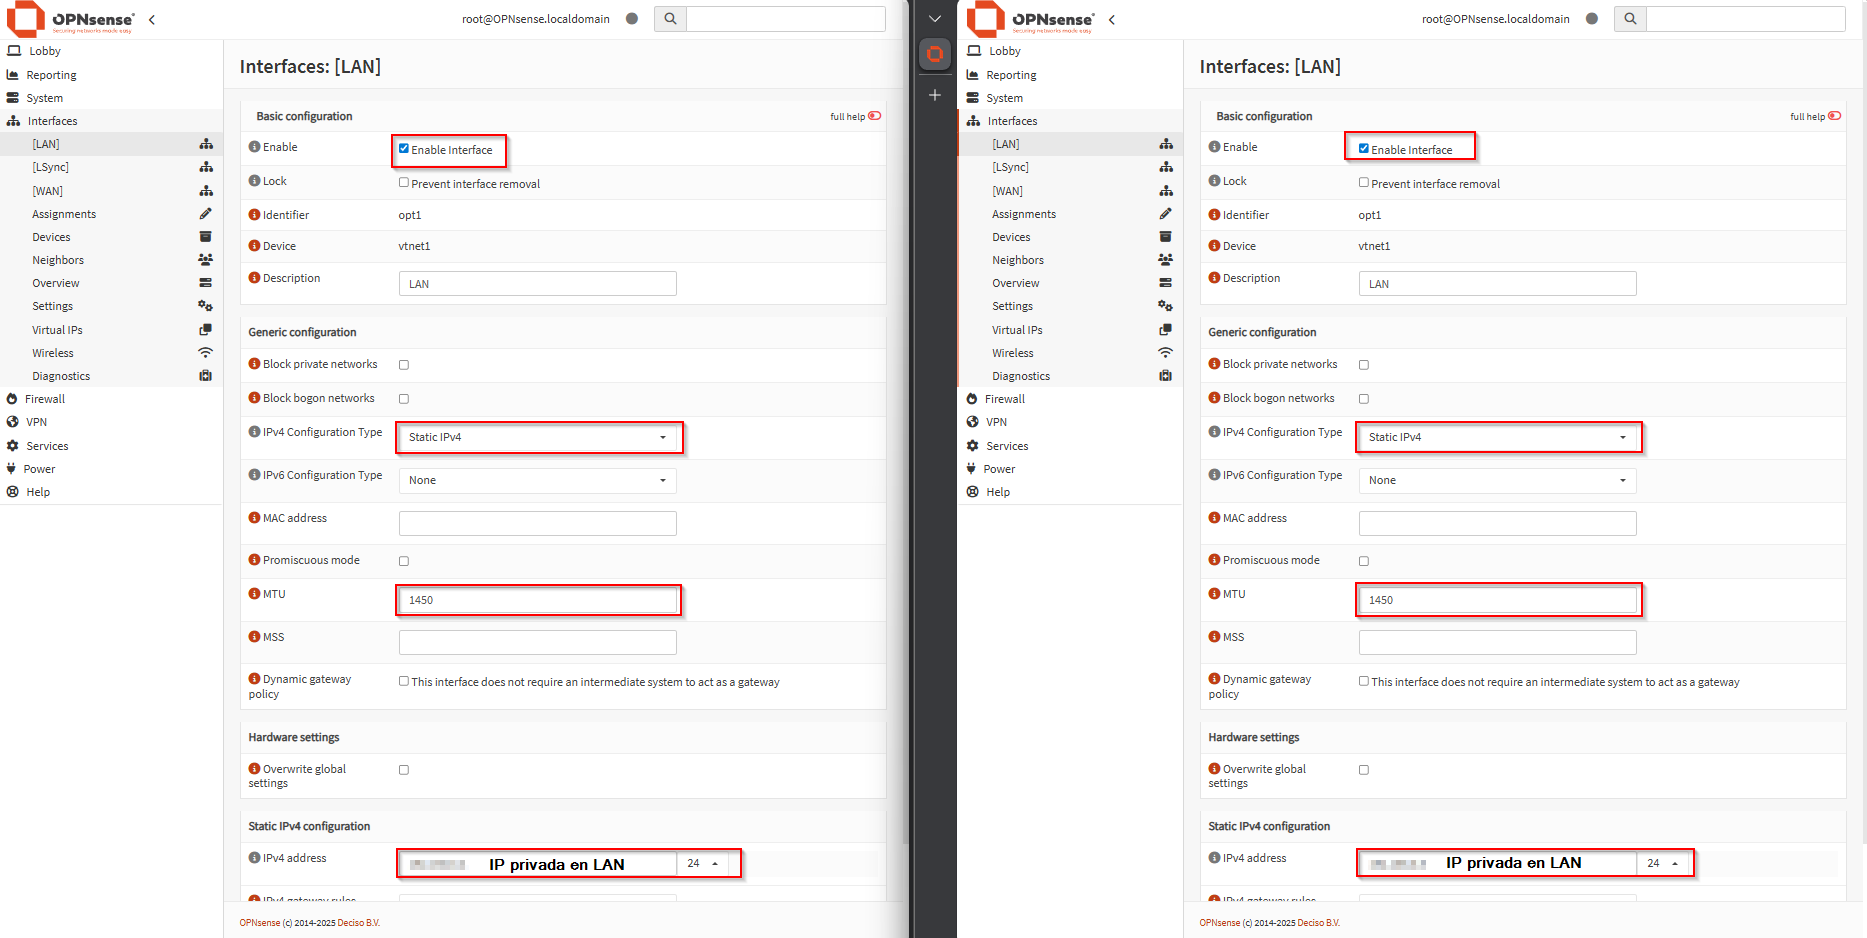Click the OPNsense footer link in left window
This screenshot has height=938, width=1867.
point(260,923)
